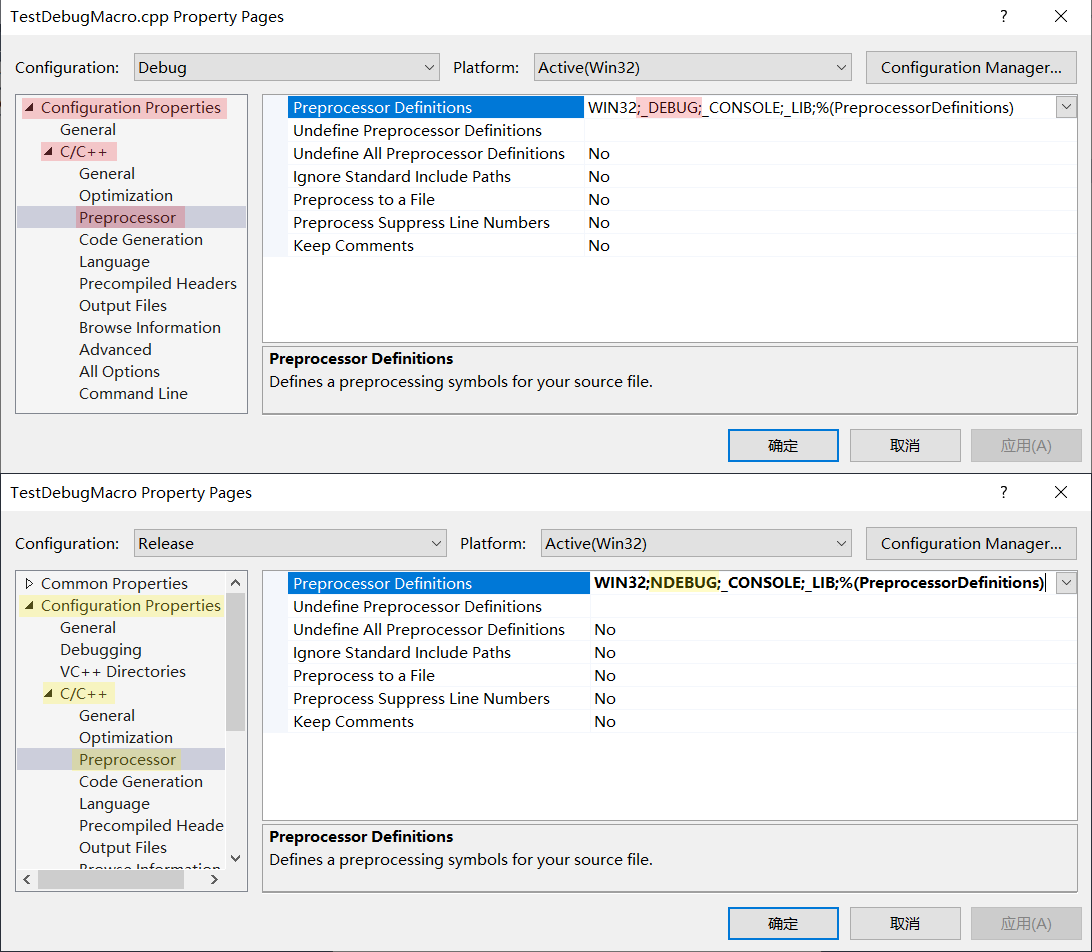Select Precompiled Headers in the tree
The width and height of the screenshot is (1092, 952).
coord(157,283)
